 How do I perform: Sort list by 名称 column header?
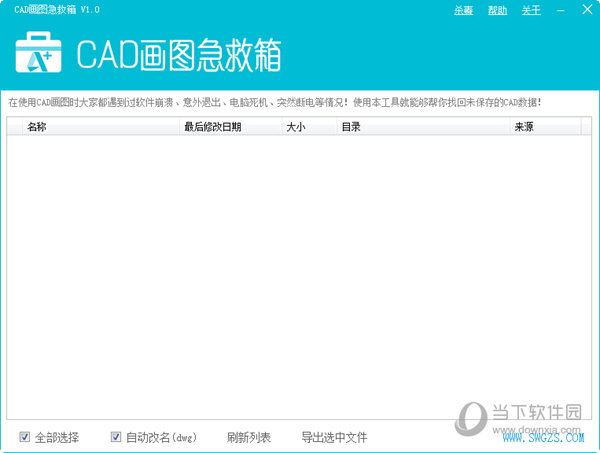[x=101, y=127]
